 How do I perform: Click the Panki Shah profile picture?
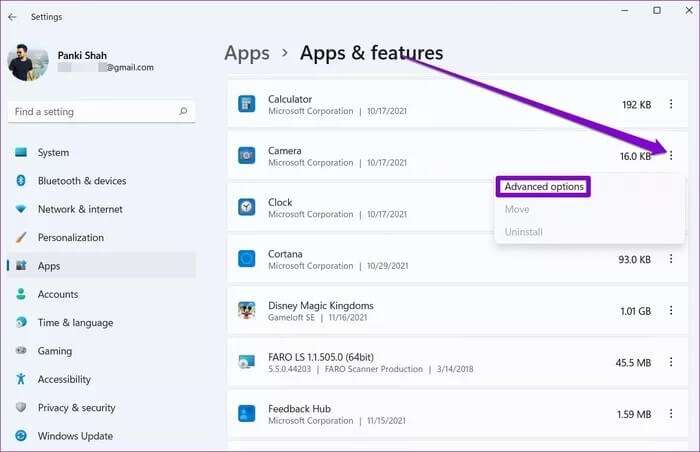click(28, 63)
